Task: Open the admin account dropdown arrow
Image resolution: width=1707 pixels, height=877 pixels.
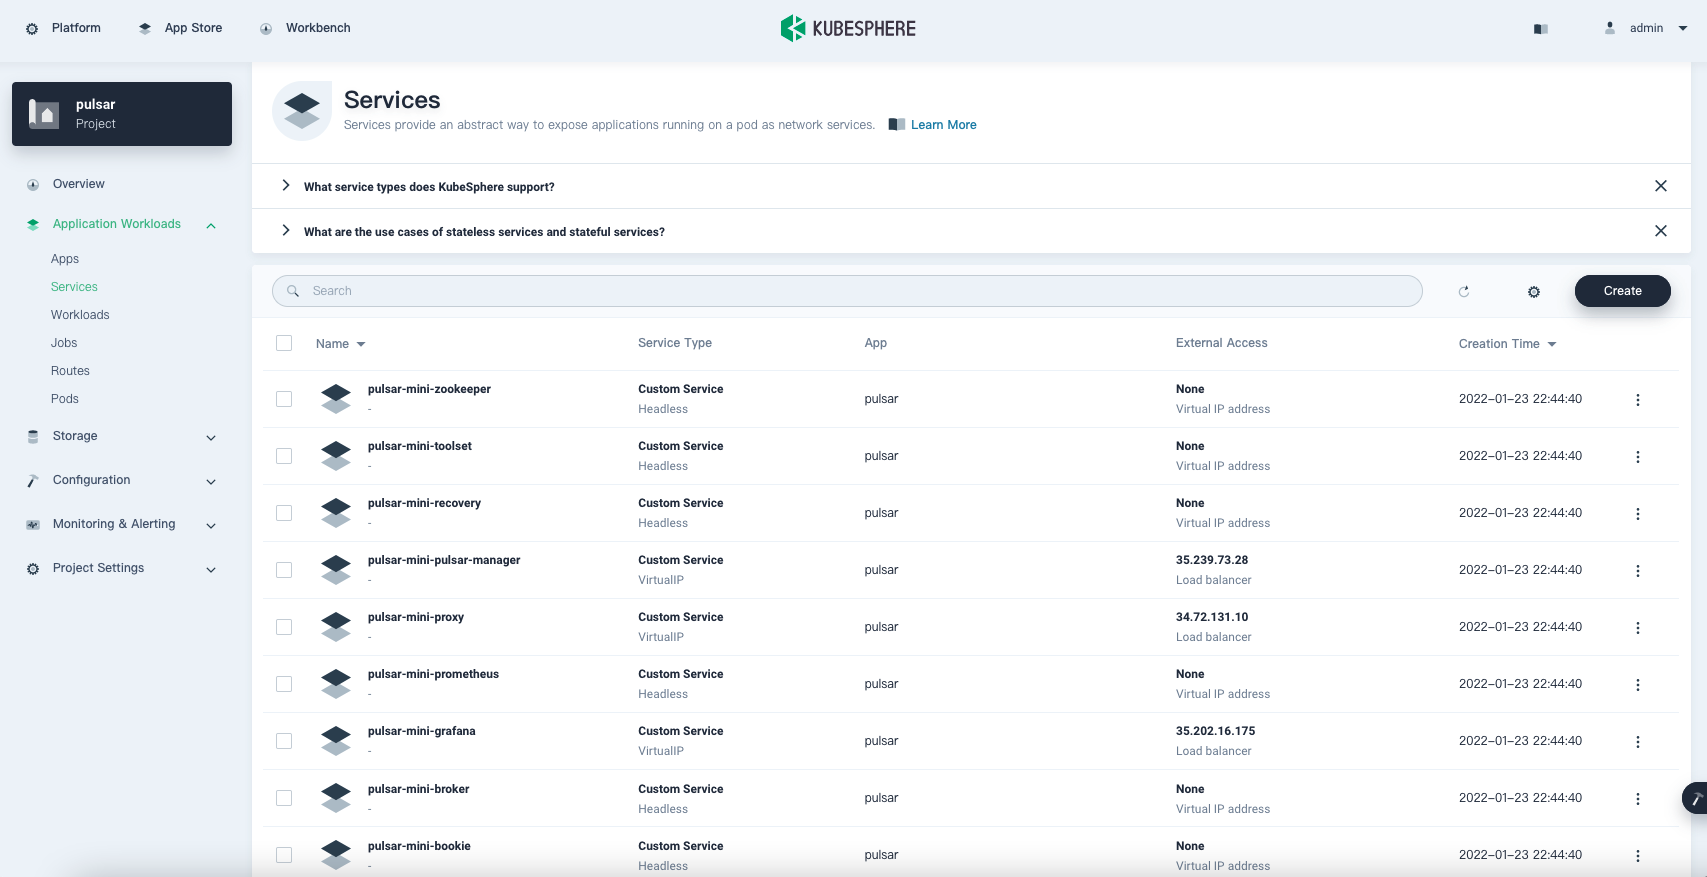Action: [1683, 28]
